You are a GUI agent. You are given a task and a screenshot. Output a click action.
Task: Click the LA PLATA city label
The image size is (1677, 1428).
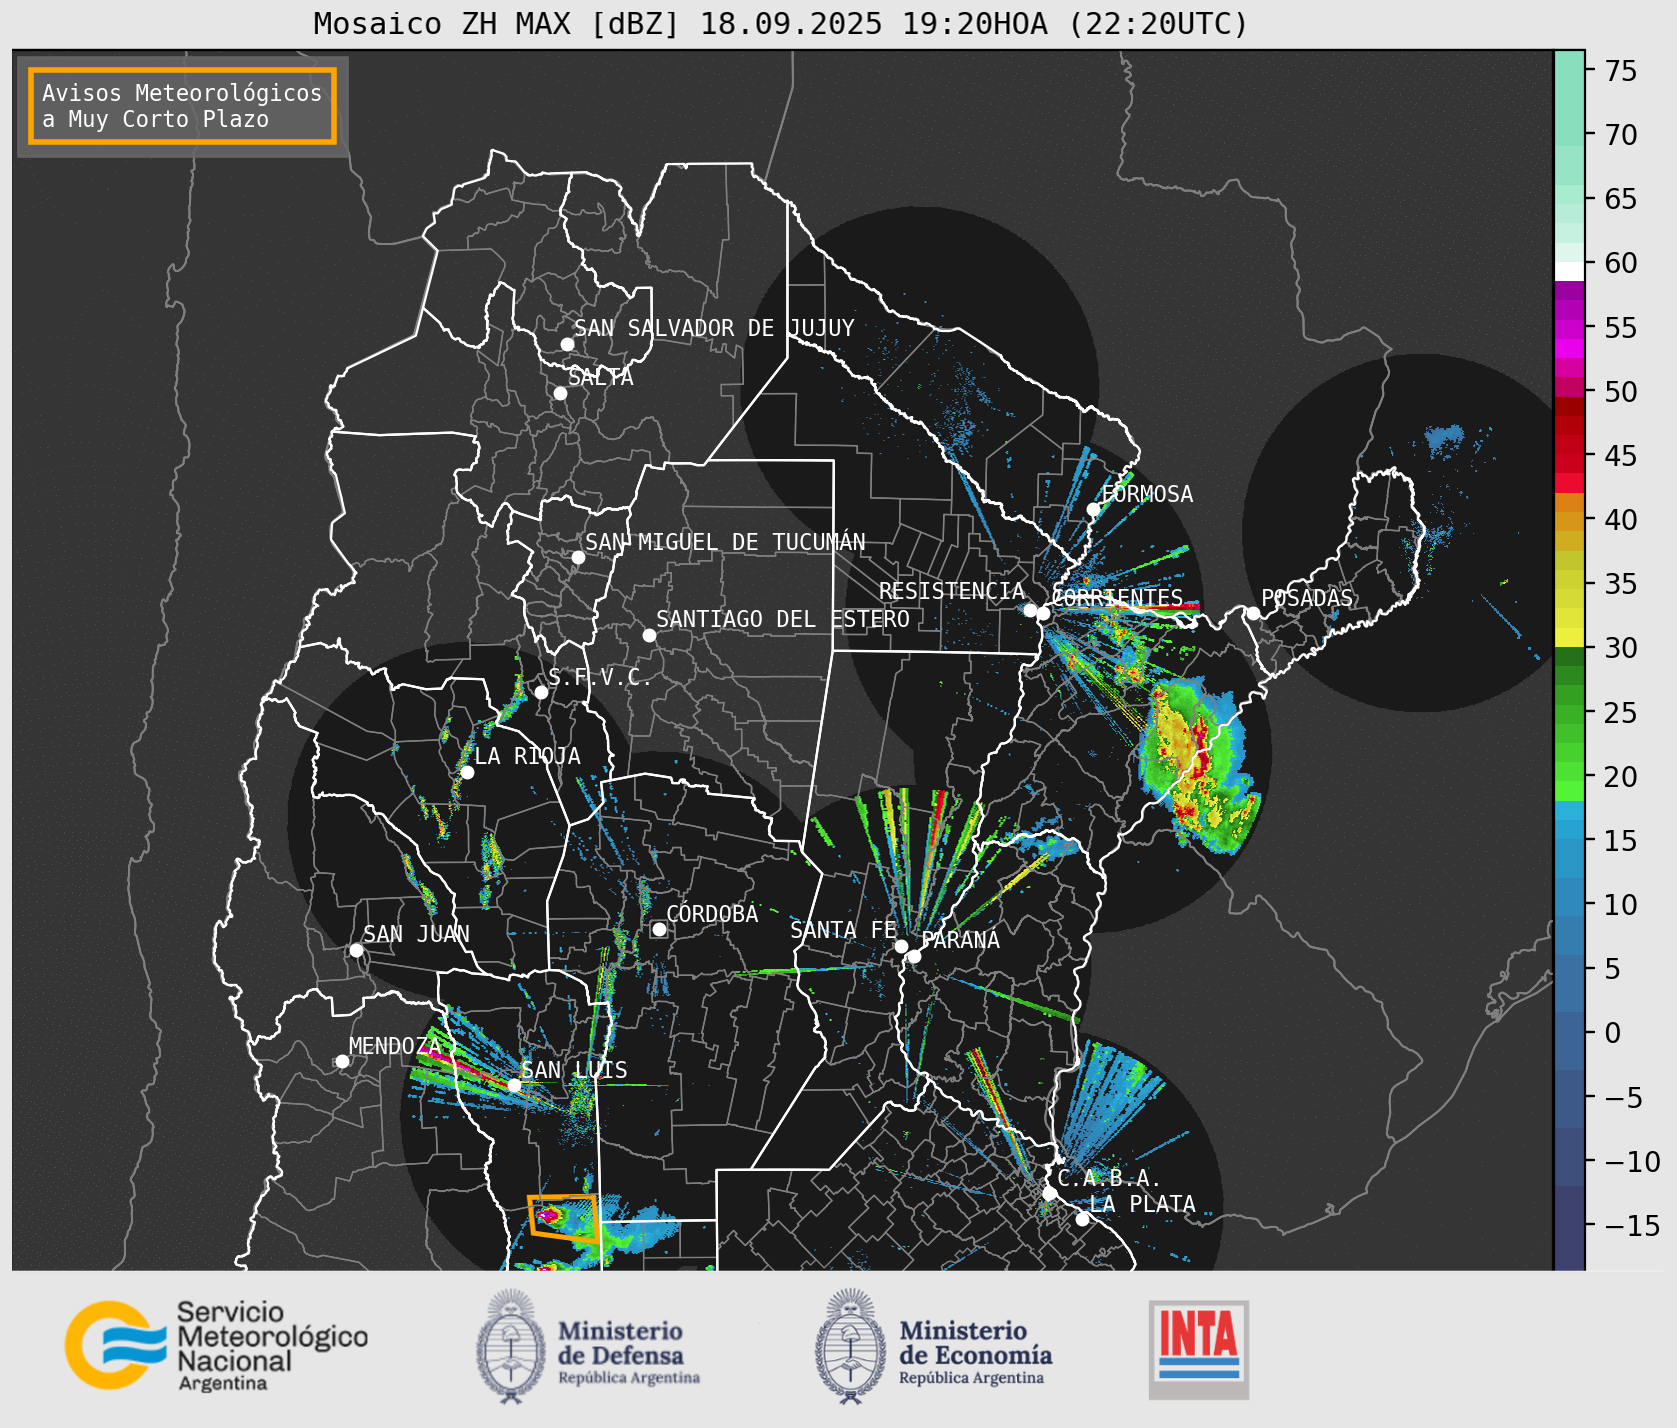[x=1142, y=1204]
